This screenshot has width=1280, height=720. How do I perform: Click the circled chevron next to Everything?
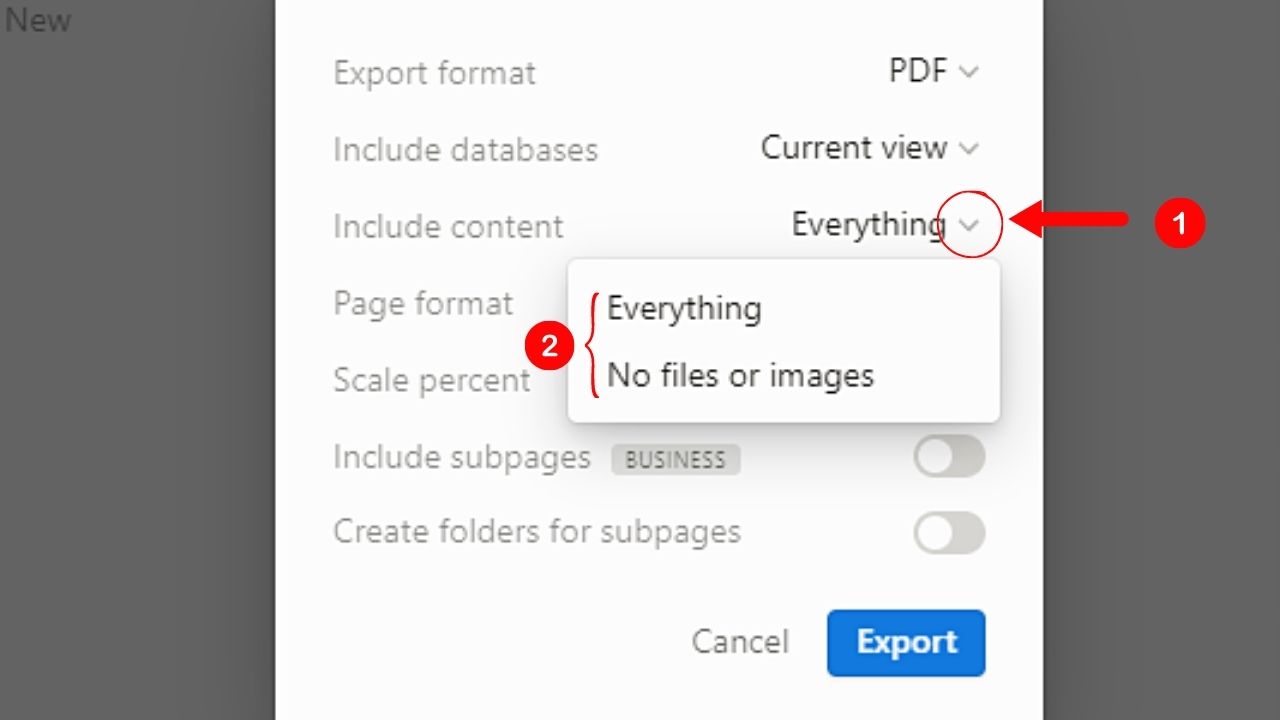[x=968, y=225]
